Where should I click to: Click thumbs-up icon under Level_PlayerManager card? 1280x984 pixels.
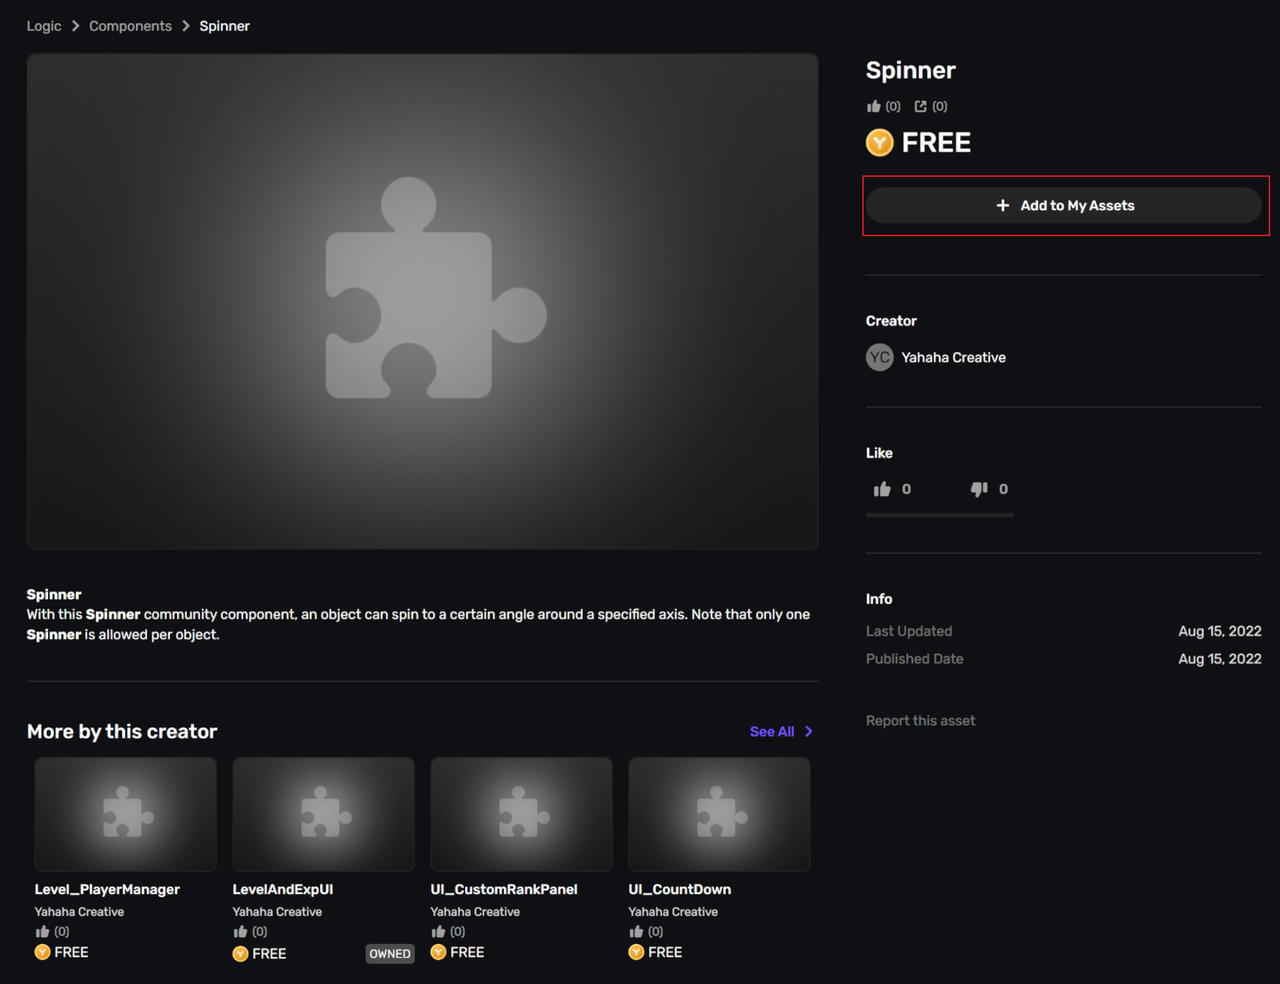coord(42,931)
